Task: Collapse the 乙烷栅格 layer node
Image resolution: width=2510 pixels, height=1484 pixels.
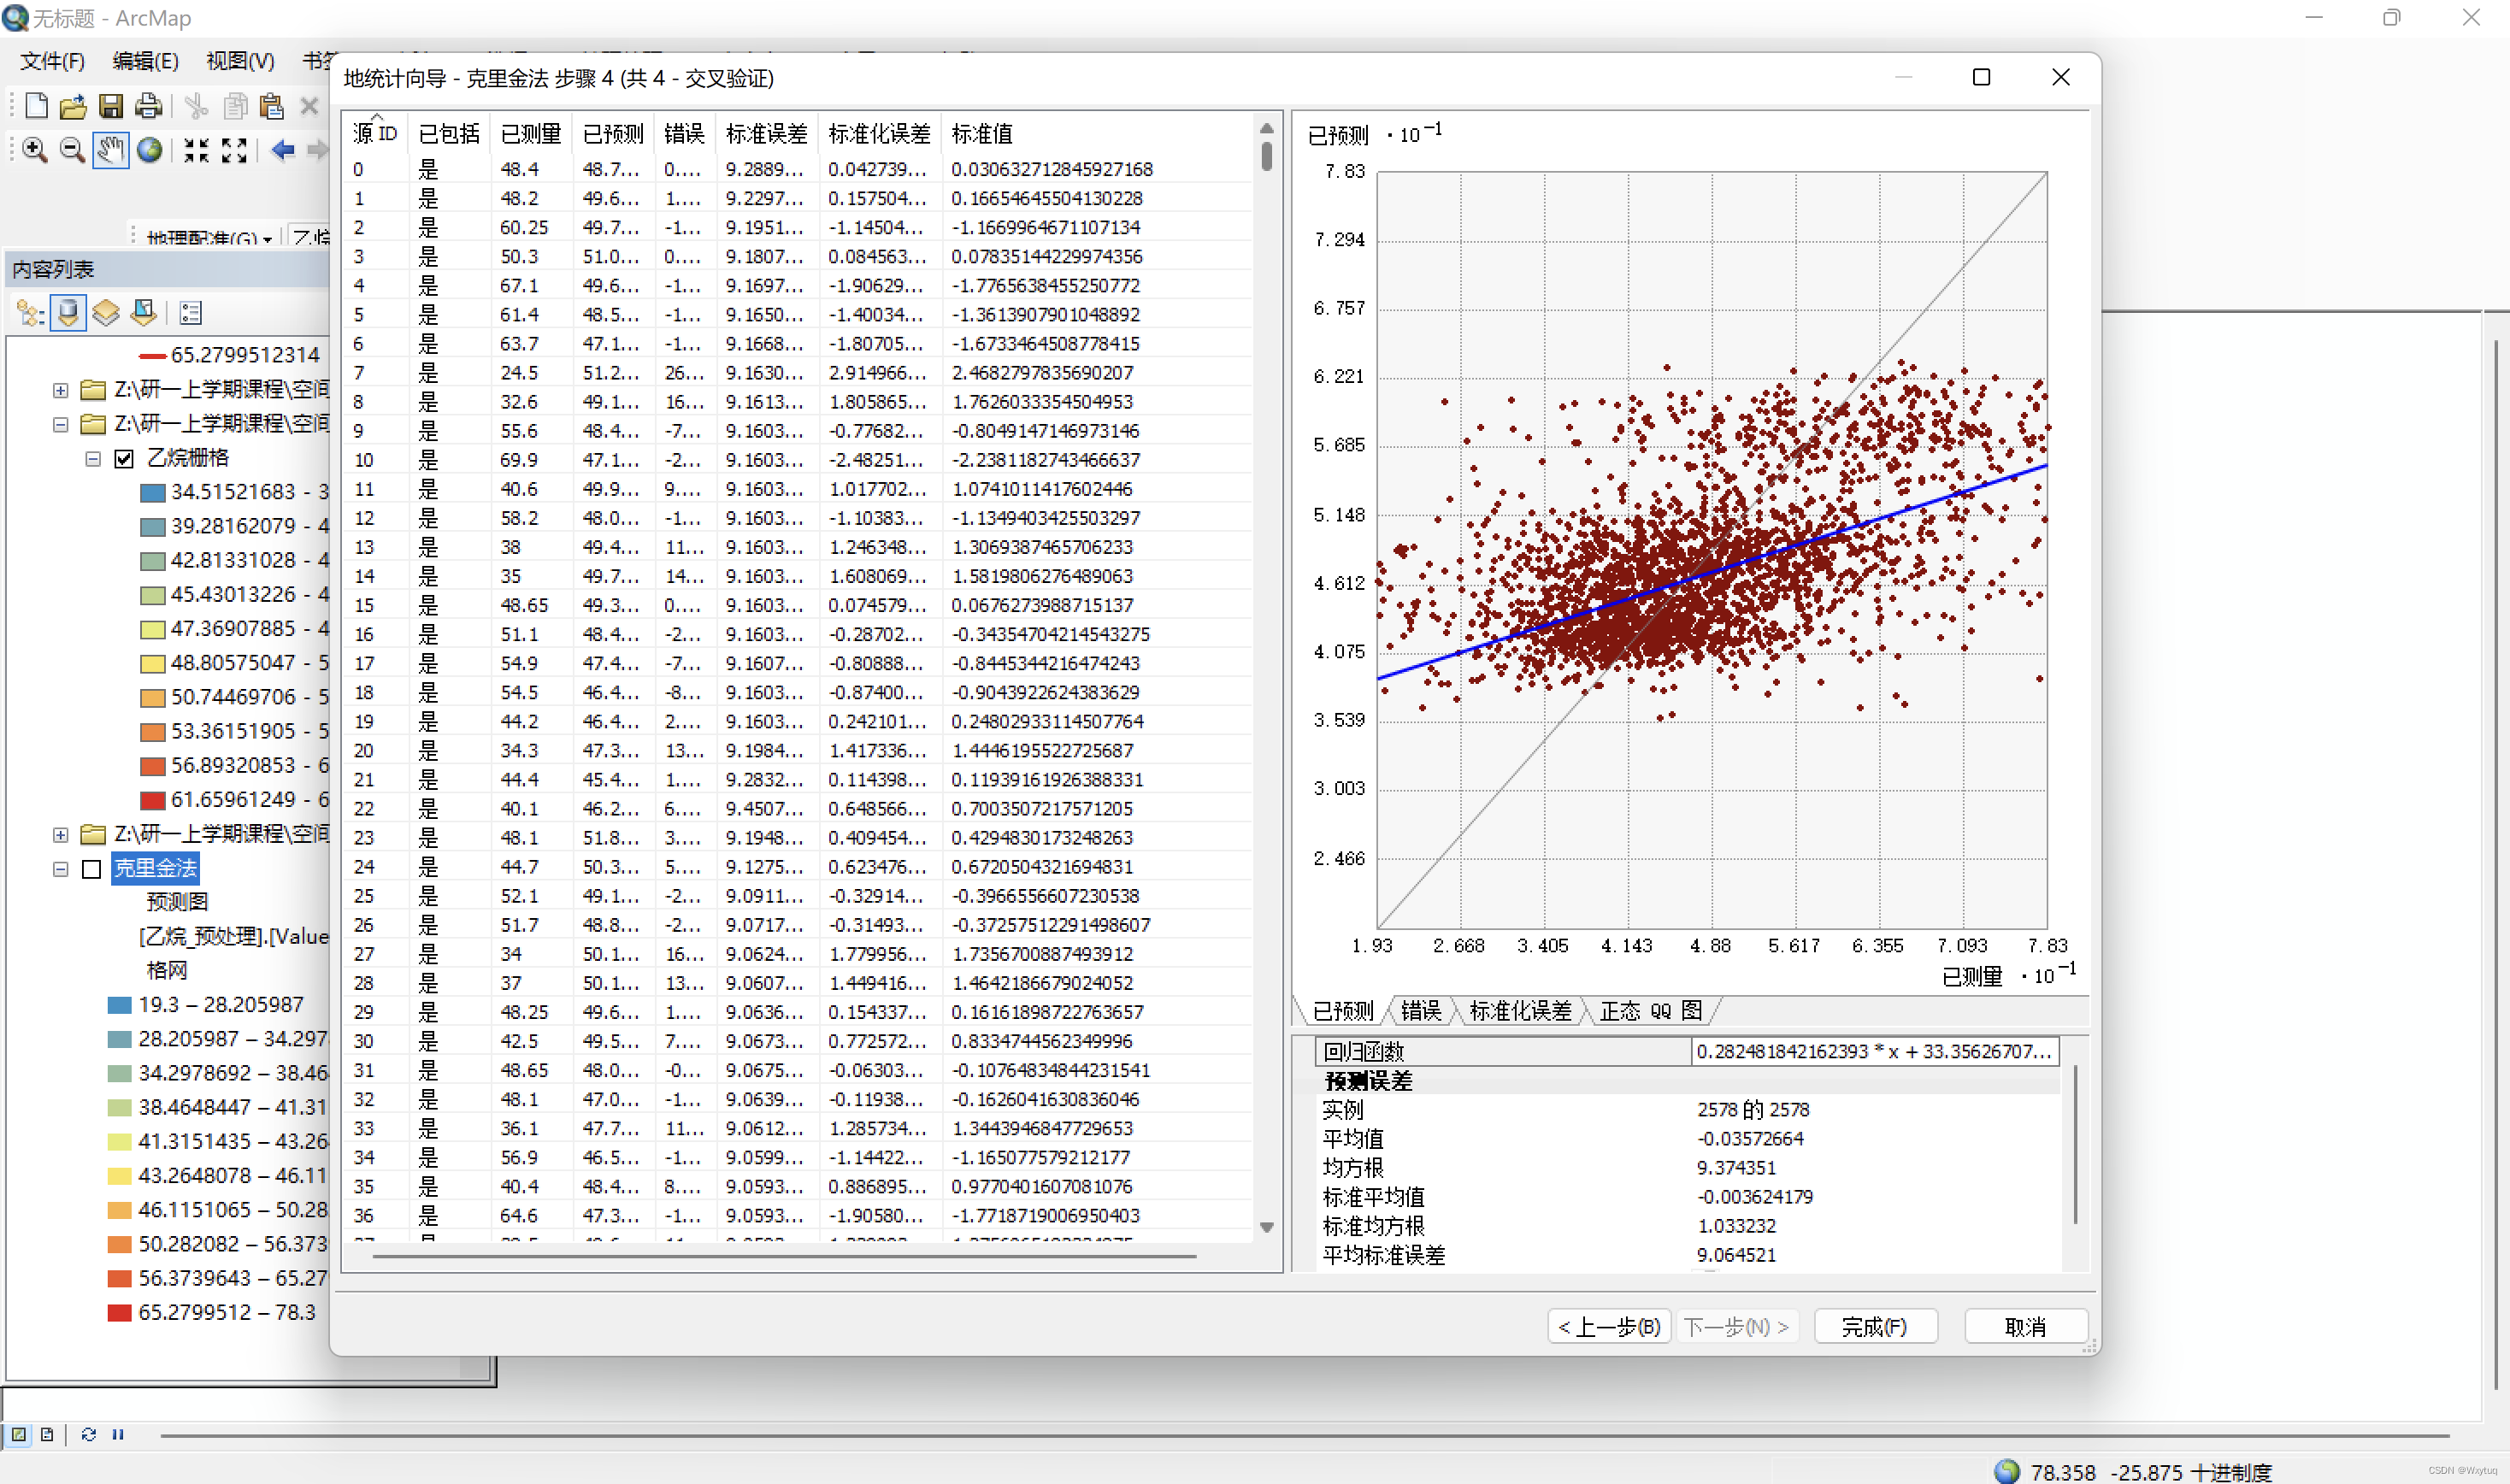Action: pos(93,459)
